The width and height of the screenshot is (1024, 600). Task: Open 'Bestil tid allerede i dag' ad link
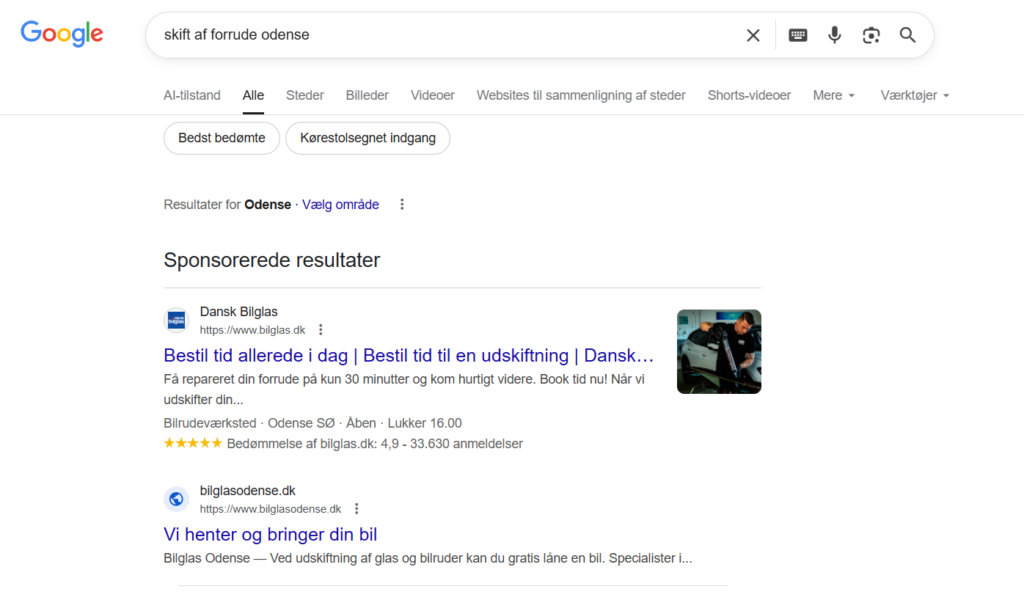[408, 355]
